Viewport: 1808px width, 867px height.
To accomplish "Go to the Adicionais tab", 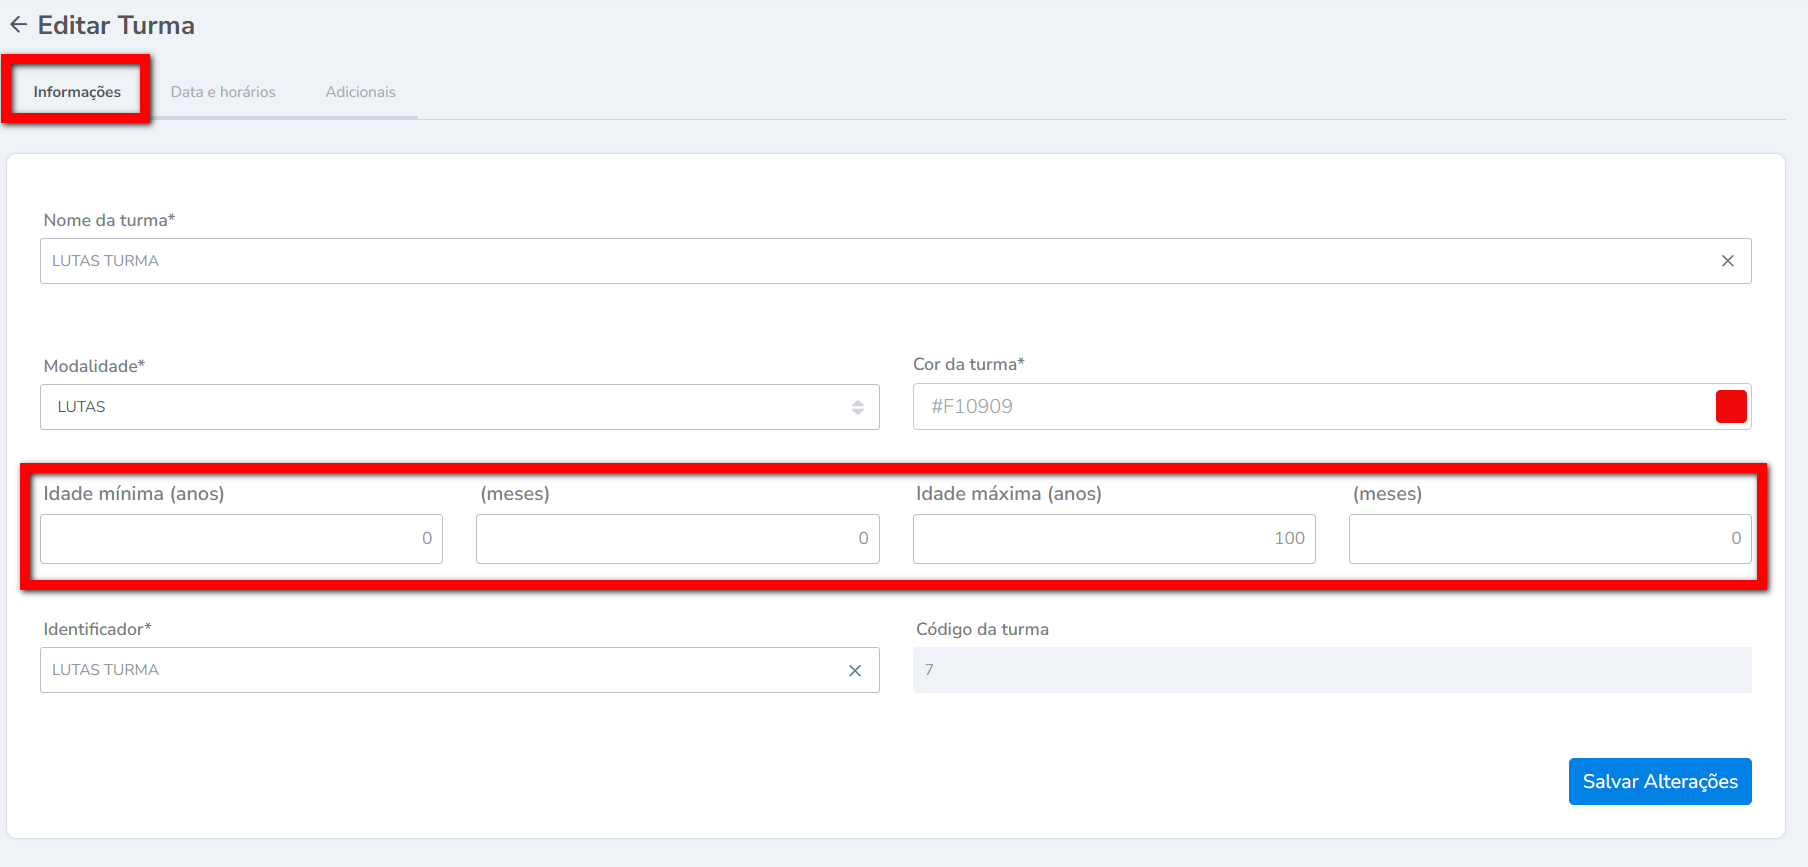I will [x=360, y=92].
